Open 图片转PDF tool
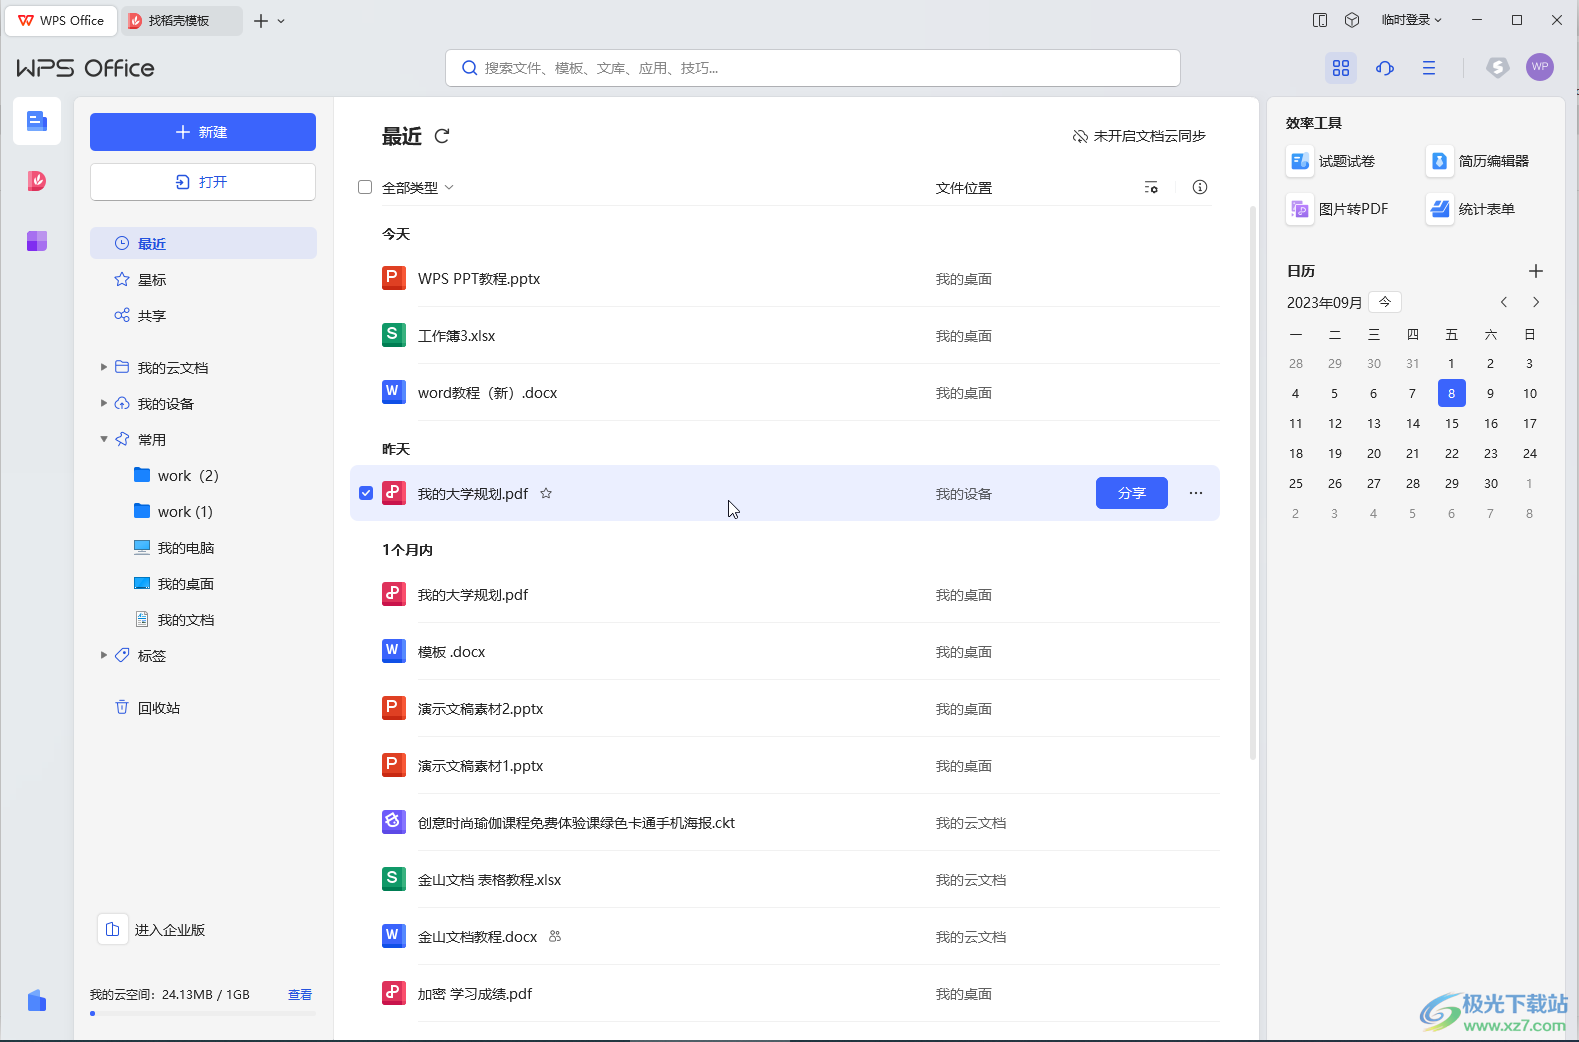 point(1338,209)
